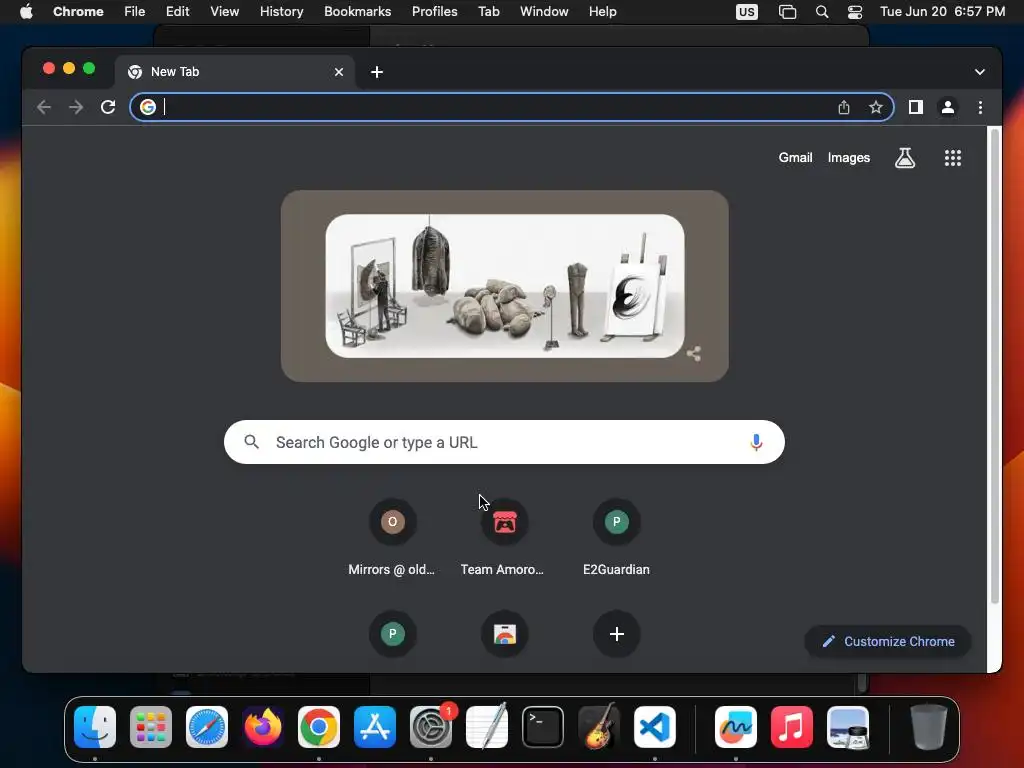Open the US input source menu

(746, 12)
